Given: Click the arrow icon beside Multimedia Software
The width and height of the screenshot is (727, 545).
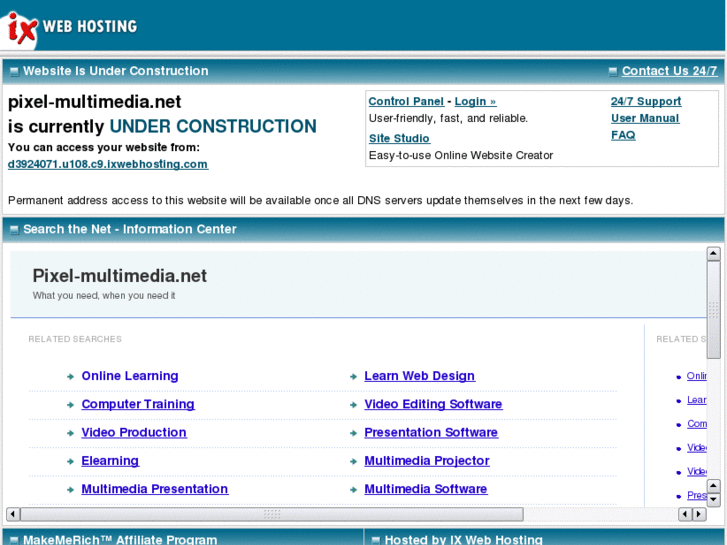Looking at the screenshot, I should tap(353, 490).
